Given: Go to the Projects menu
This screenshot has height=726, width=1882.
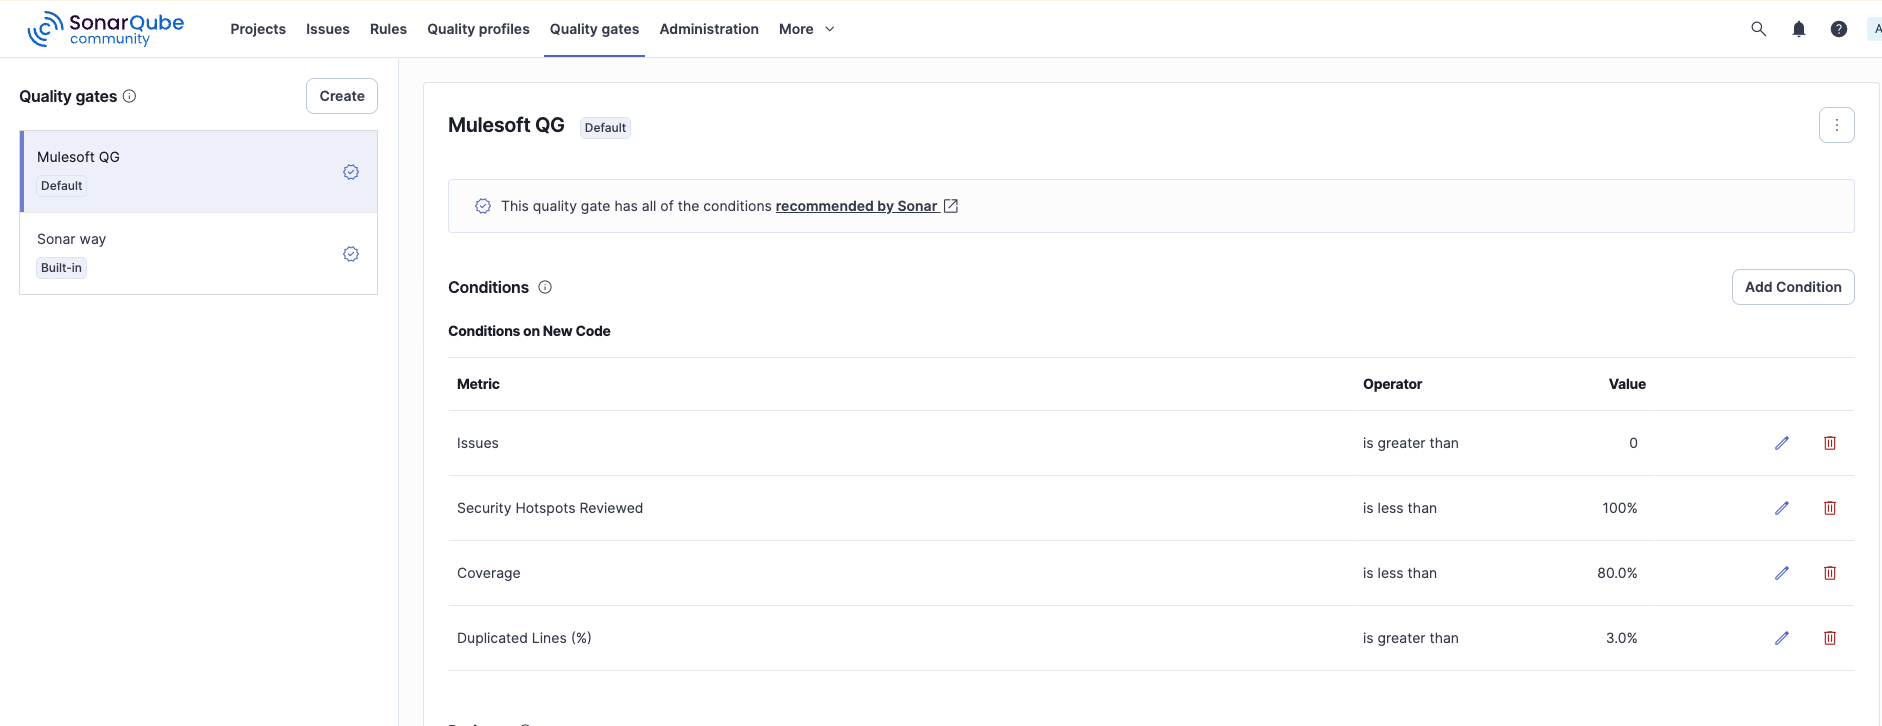Looking at the screenshot, I should click(258, 29).
